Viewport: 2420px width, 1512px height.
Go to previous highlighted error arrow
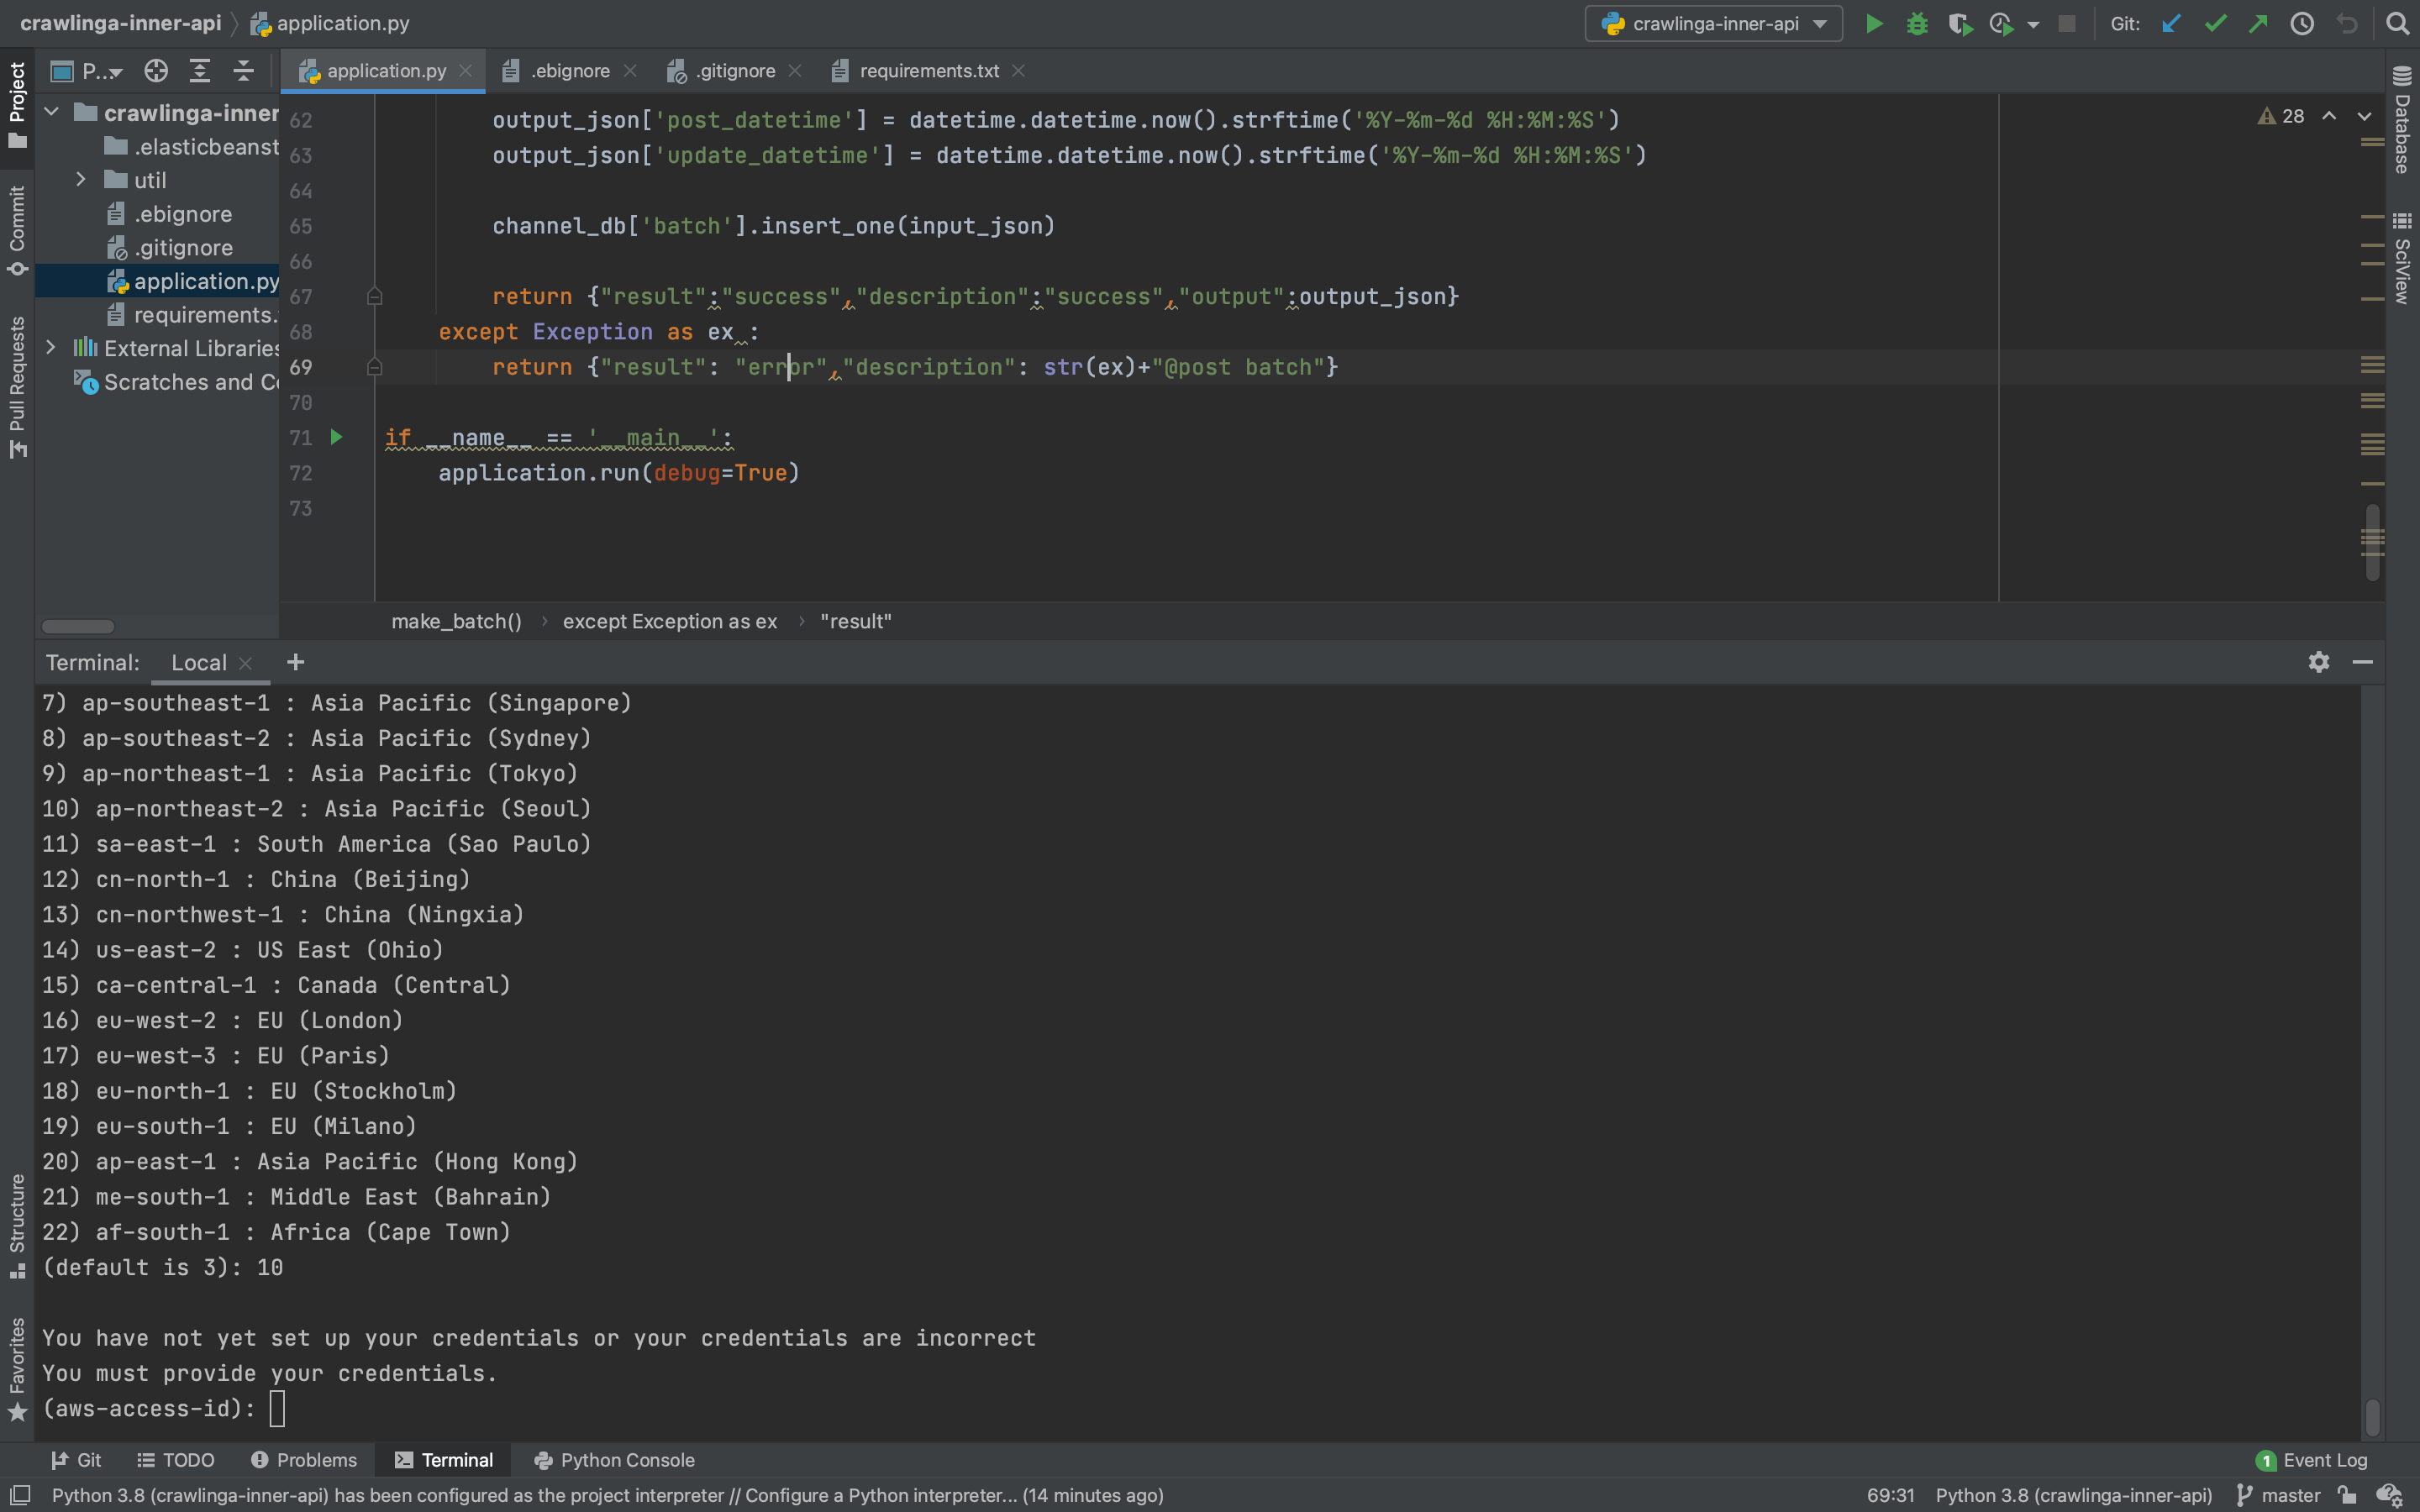(x=2329, y=116)
